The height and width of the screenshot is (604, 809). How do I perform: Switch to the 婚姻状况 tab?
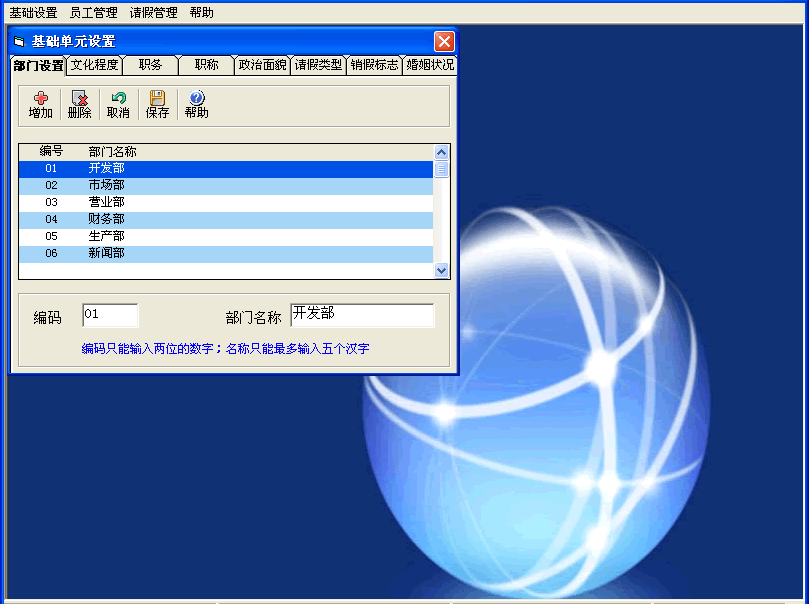[x=430, y=65]
